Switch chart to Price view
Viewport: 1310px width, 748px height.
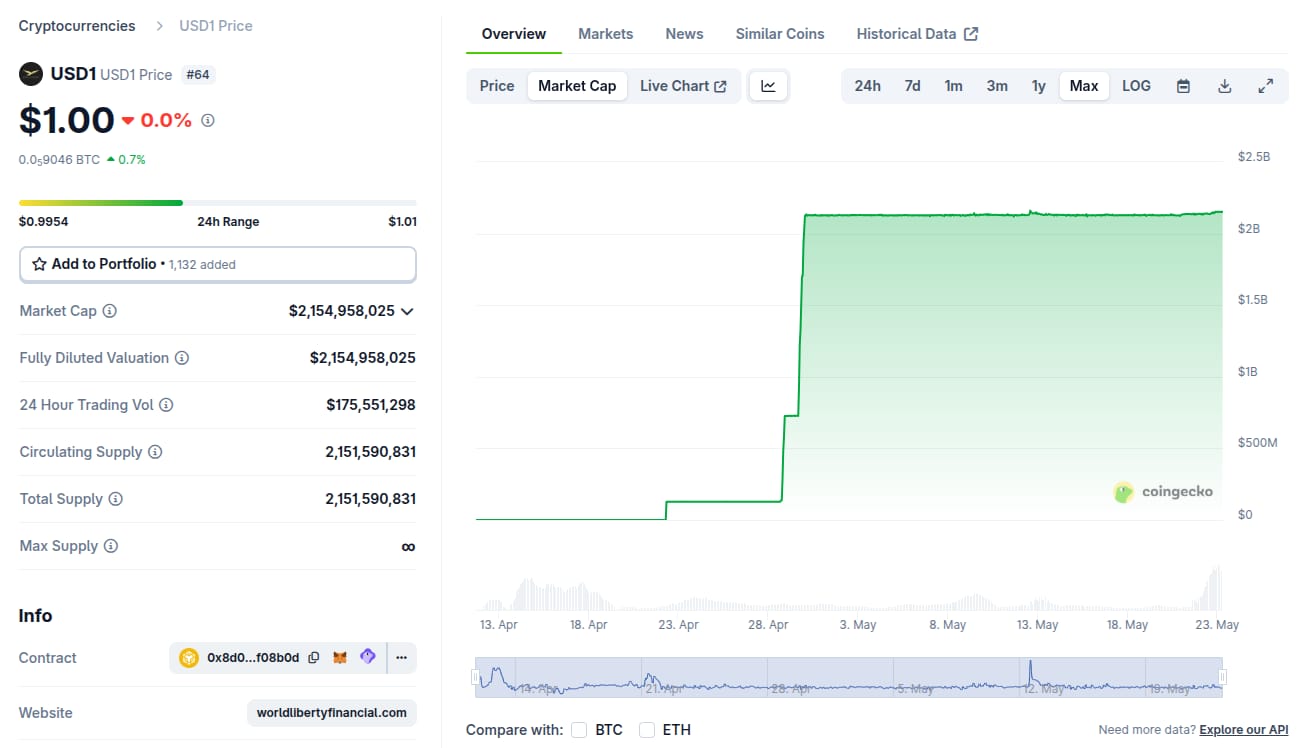coord(496,86)
